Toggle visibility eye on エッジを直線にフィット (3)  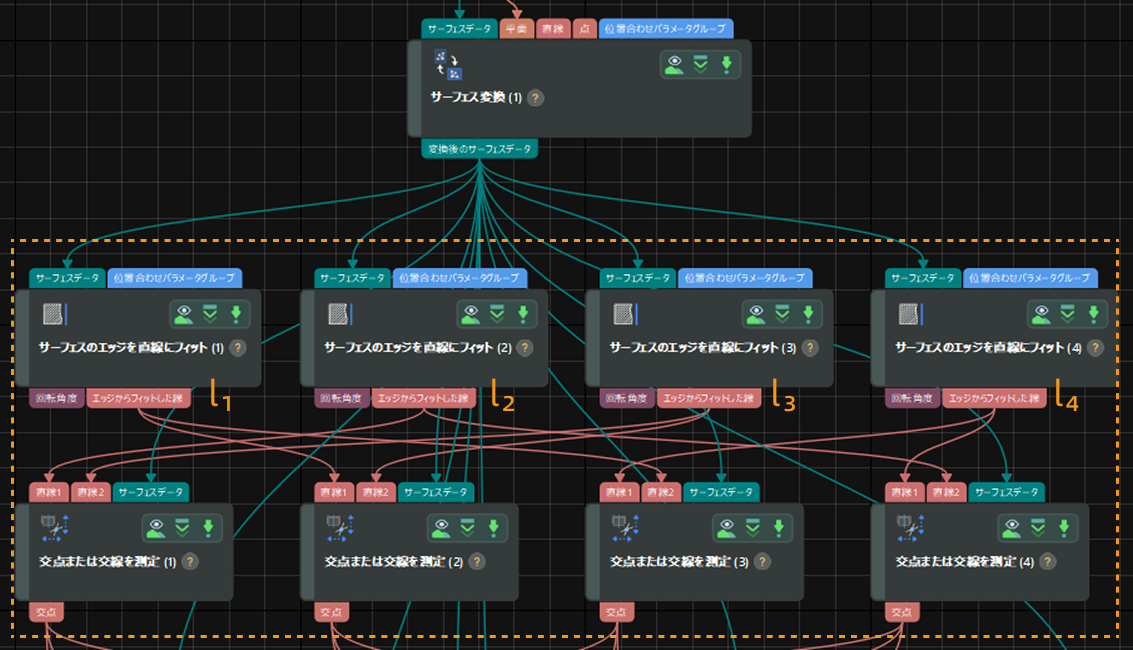coord(757,314)
